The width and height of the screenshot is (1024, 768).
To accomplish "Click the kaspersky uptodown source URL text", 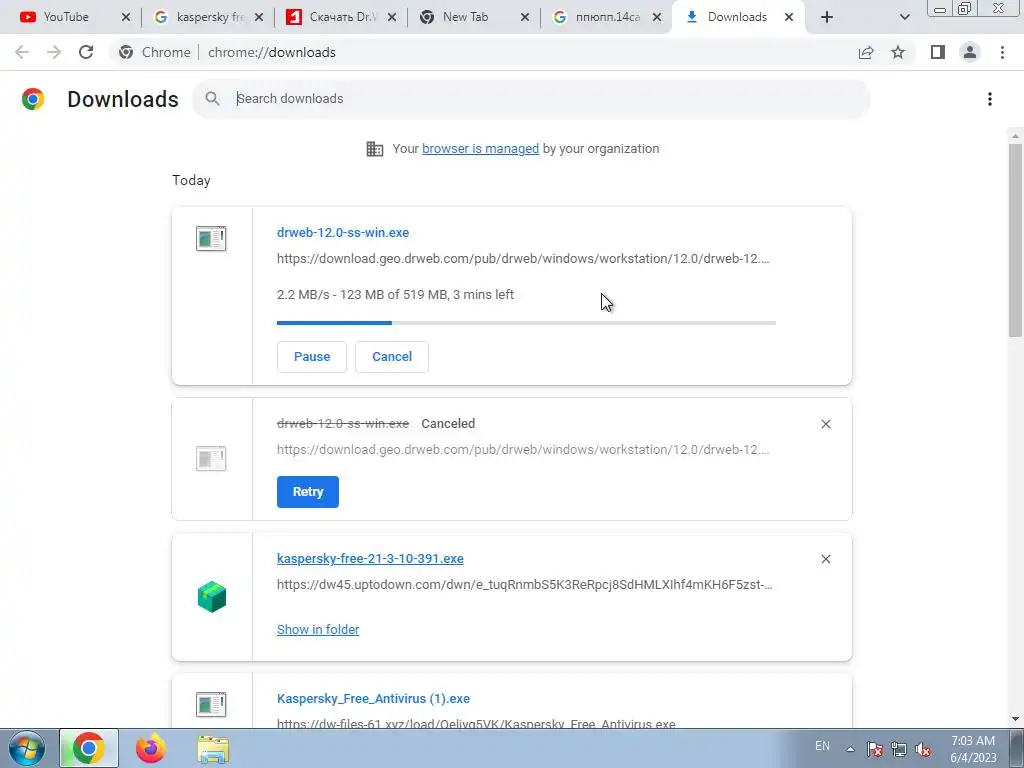I will pyautogui.click(x=524, y=584).
